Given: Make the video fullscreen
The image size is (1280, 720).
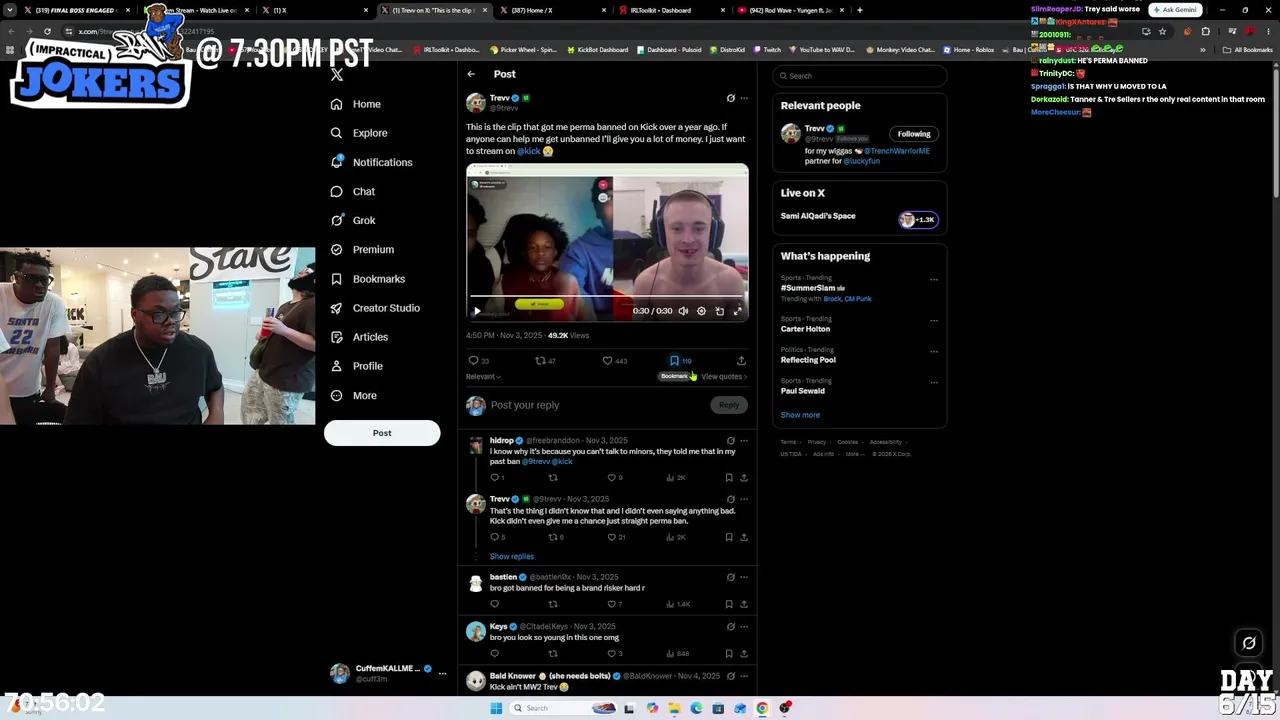Looking at the screenshot, I should point(738,311).
